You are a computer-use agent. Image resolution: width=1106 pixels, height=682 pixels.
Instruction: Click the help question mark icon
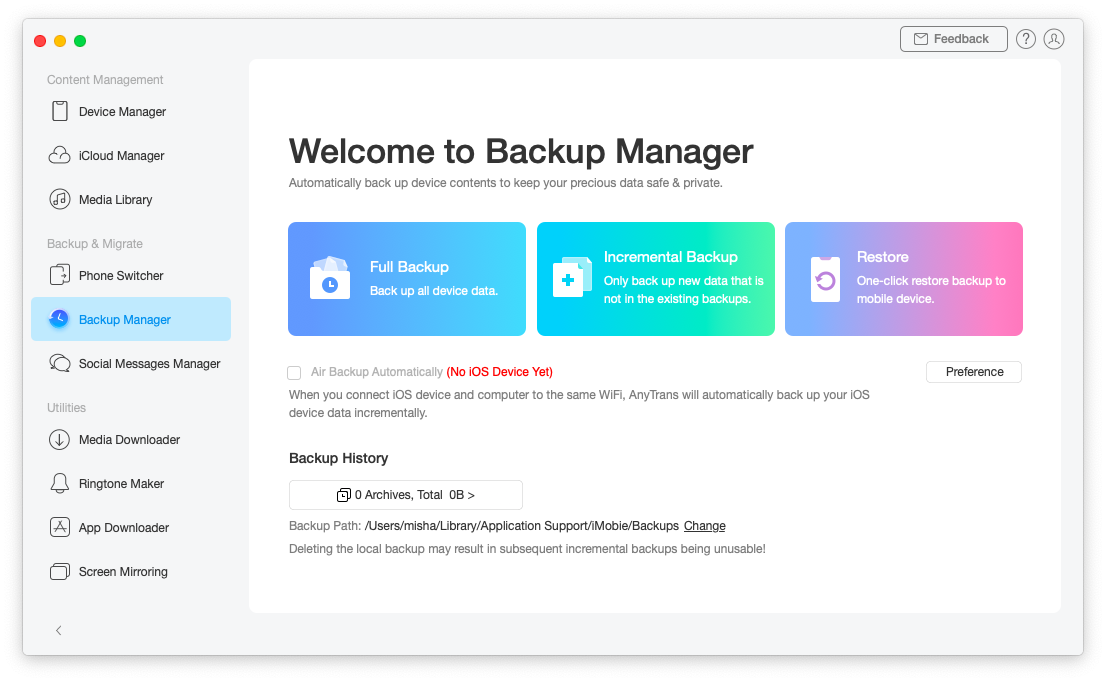click(x=1025, y=39)
